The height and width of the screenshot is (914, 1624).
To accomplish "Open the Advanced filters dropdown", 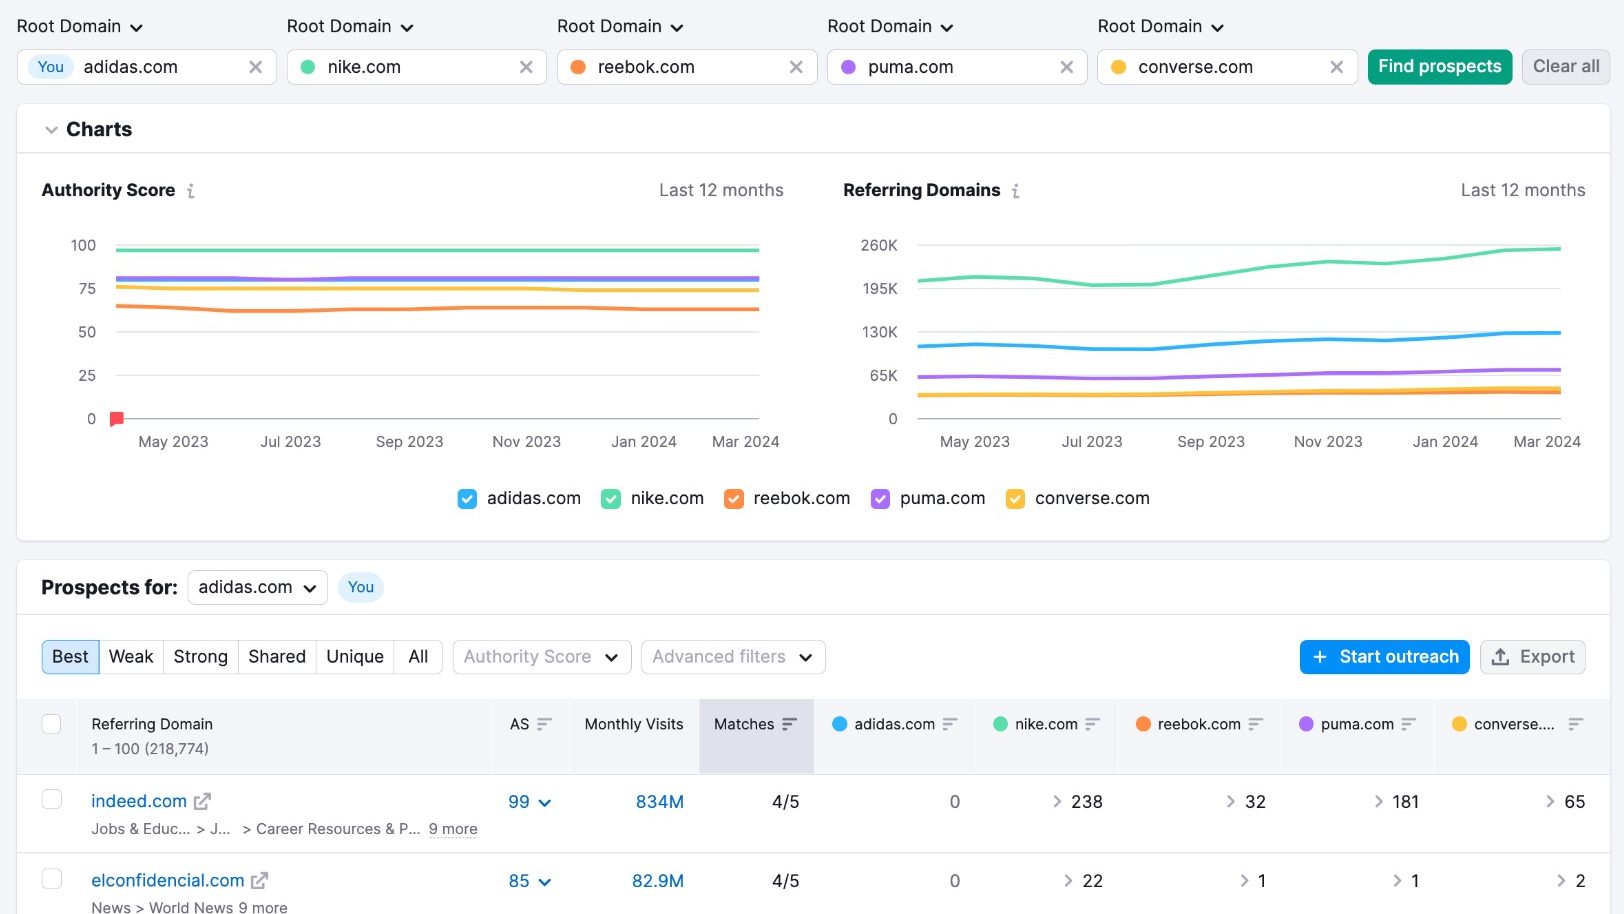I will [733, 657].
